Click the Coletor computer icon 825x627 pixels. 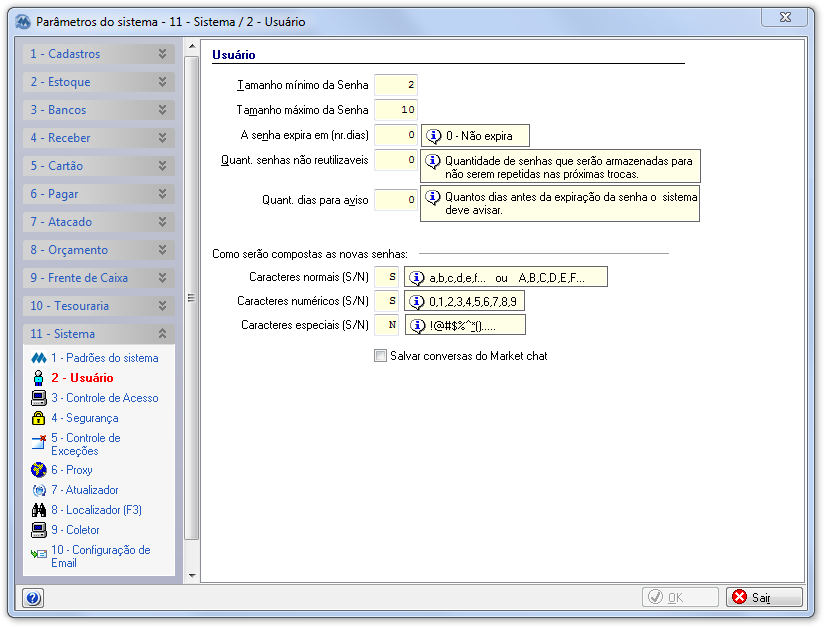click(x=38, y=530)
